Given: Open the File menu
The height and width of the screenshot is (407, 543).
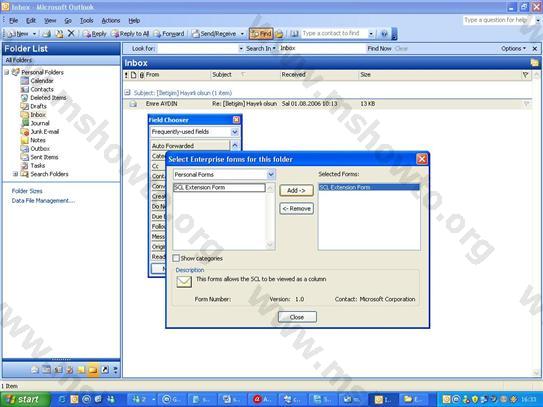Looking at the screenshot, I should tap(14, 20).
